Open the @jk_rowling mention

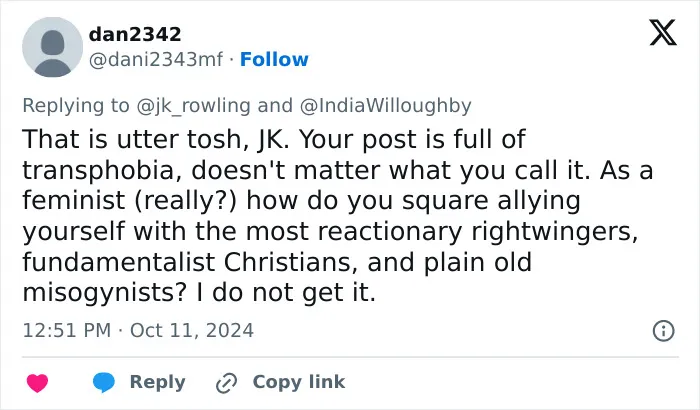click(193, 106)
